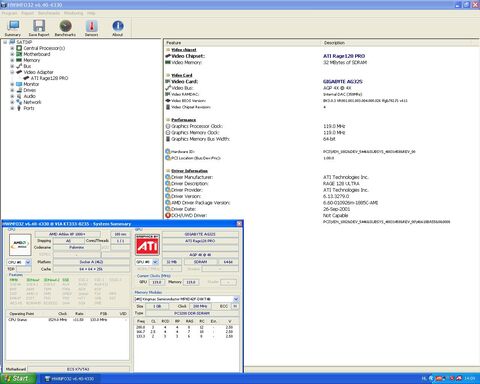This screenshot has height=384, width=480.
Task: Click the Bus tree icon
Action: 19,66
